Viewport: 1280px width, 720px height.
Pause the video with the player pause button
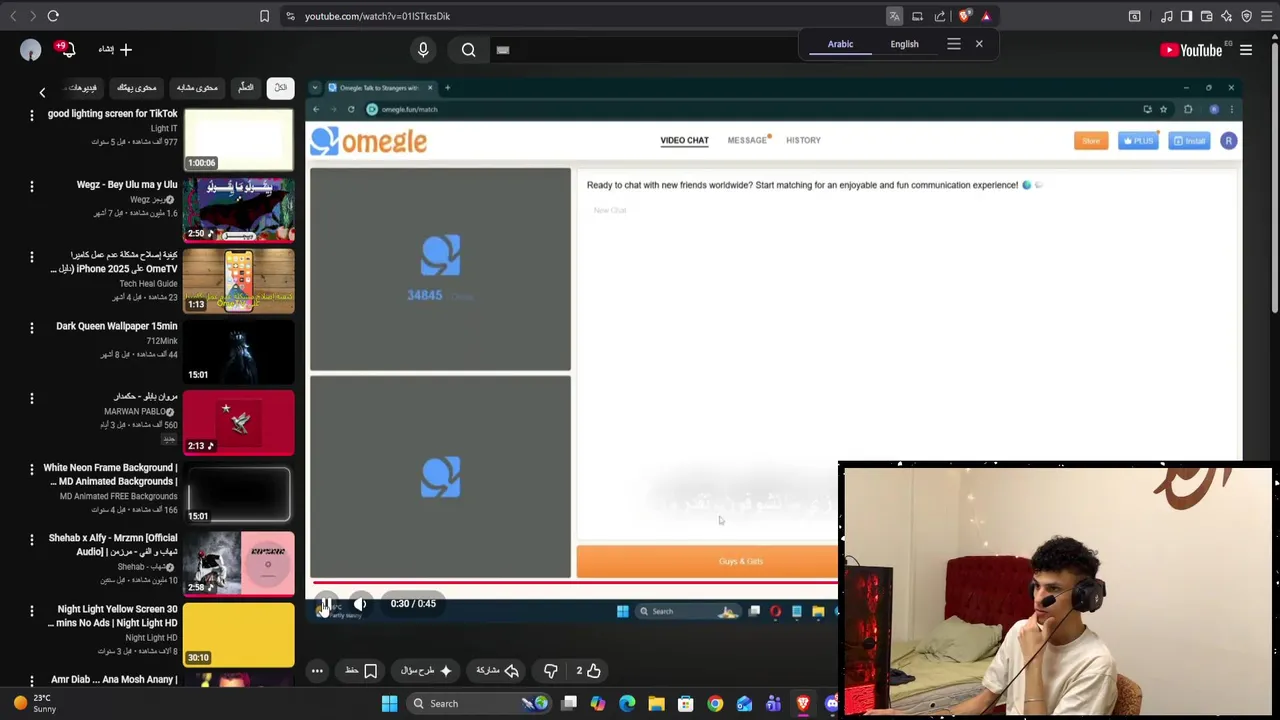(x=326, y=604)
